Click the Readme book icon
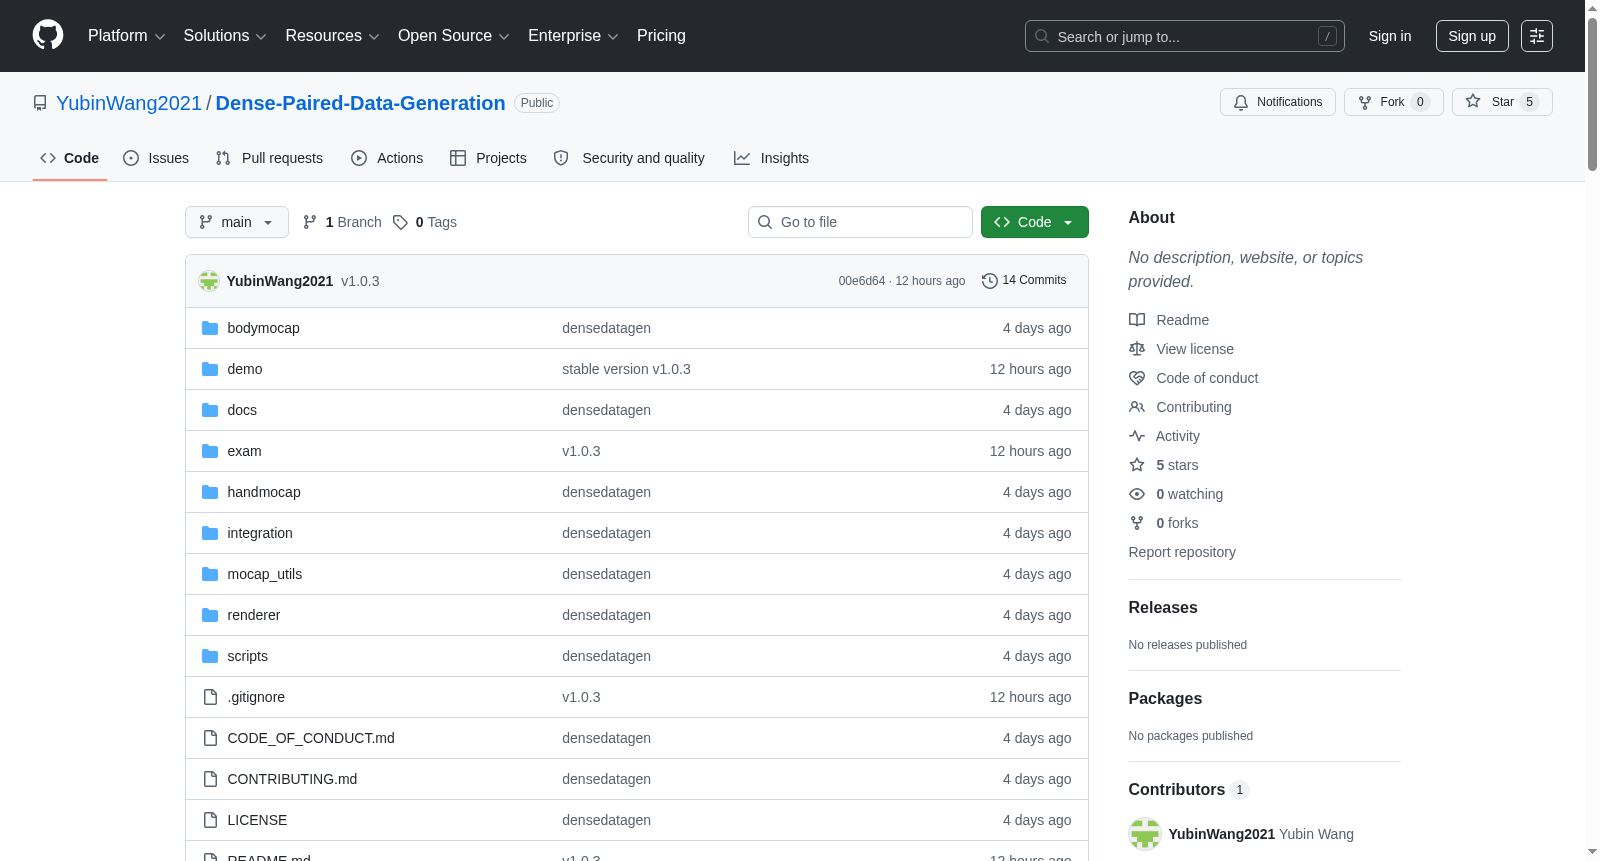The width and height of the screenshot is (1600, 861). tap(1137, 320)
